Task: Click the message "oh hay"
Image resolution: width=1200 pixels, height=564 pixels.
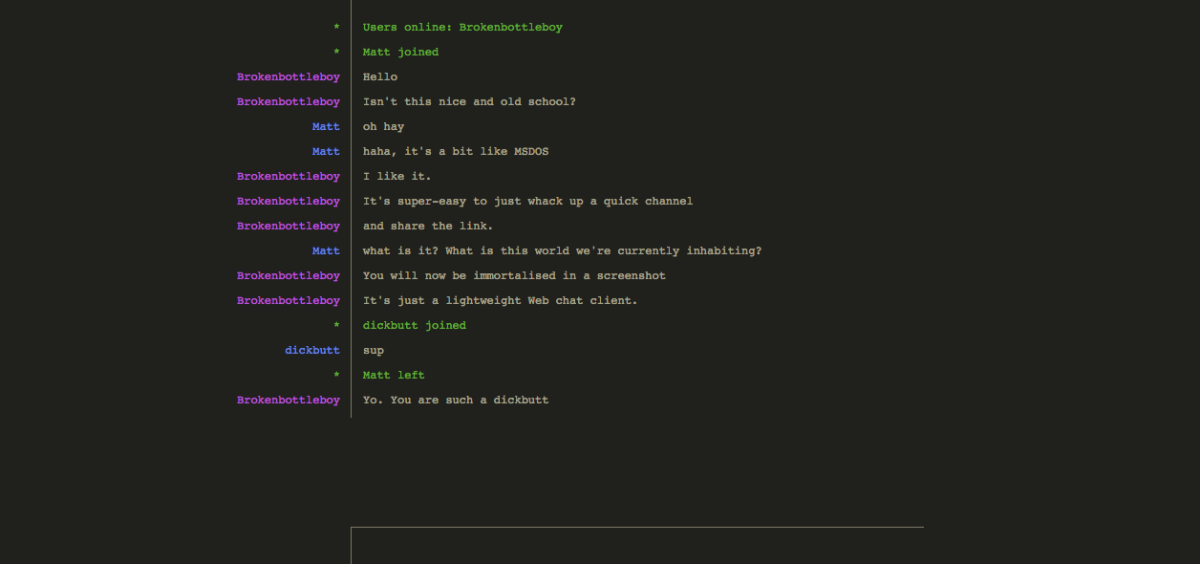Action: [x=383, y=127]
